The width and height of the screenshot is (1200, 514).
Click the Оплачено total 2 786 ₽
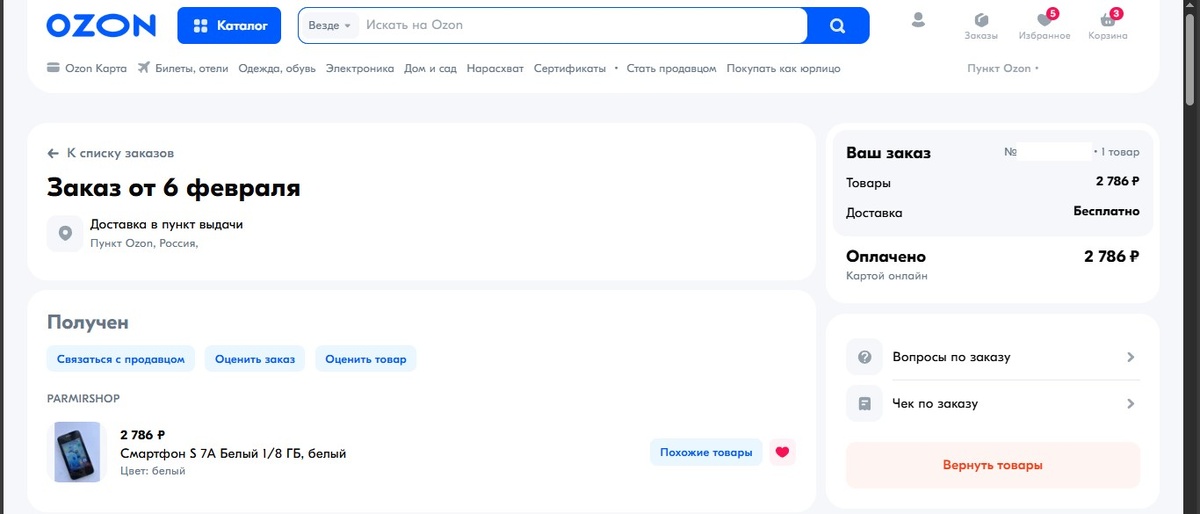(x=1112, y=256)
